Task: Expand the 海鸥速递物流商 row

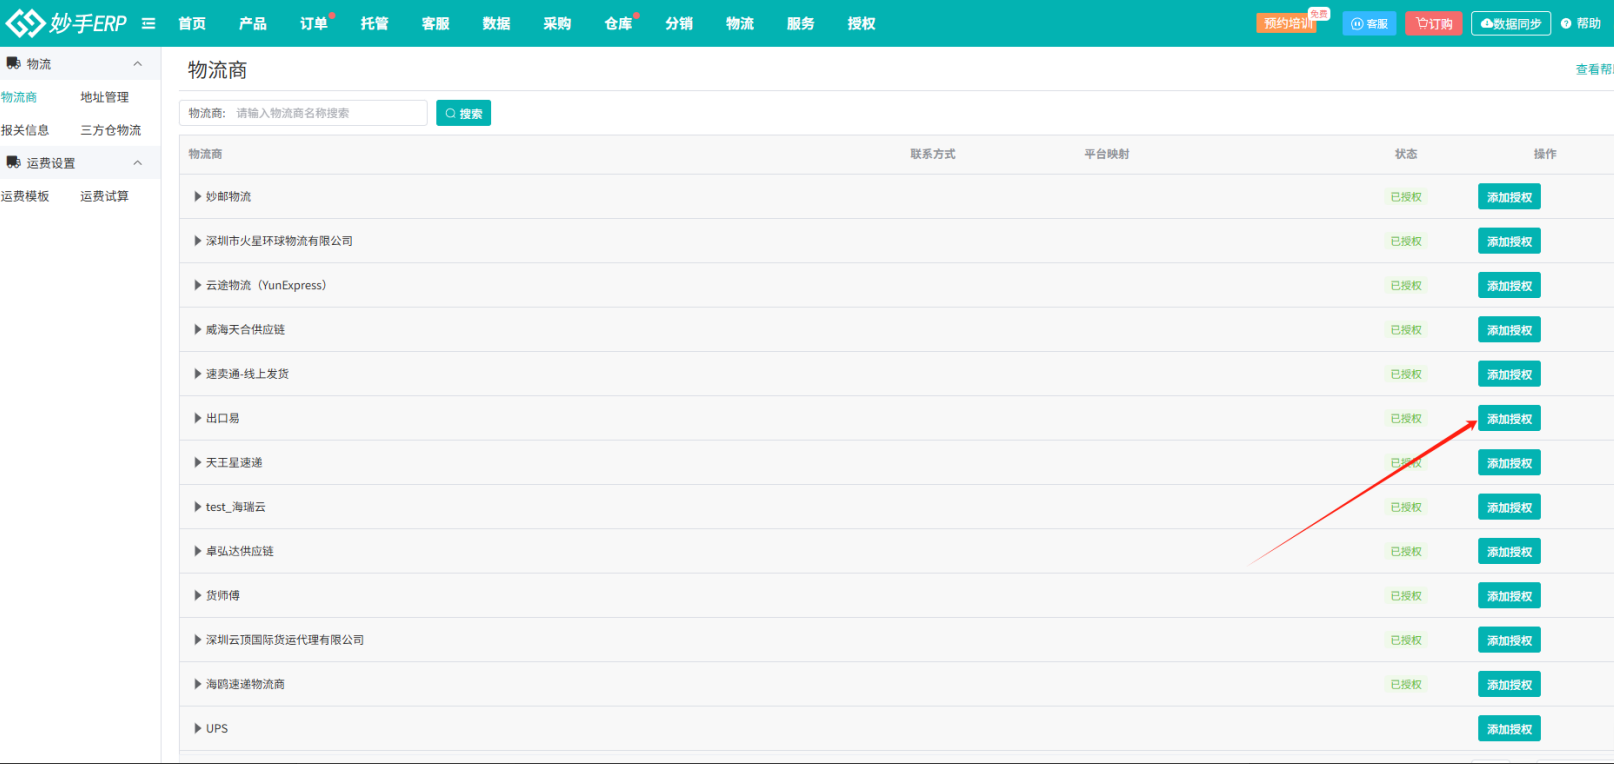Action: coord(198,684)
